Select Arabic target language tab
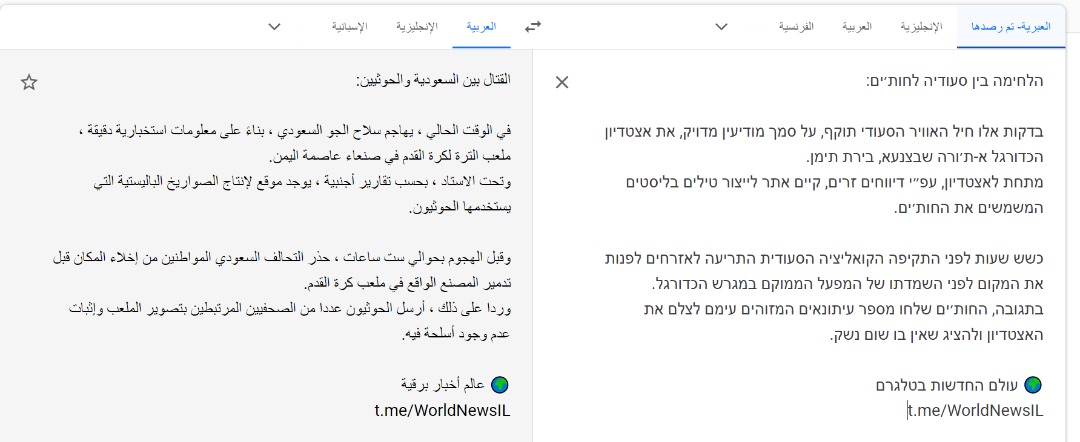 coord(481,27)
